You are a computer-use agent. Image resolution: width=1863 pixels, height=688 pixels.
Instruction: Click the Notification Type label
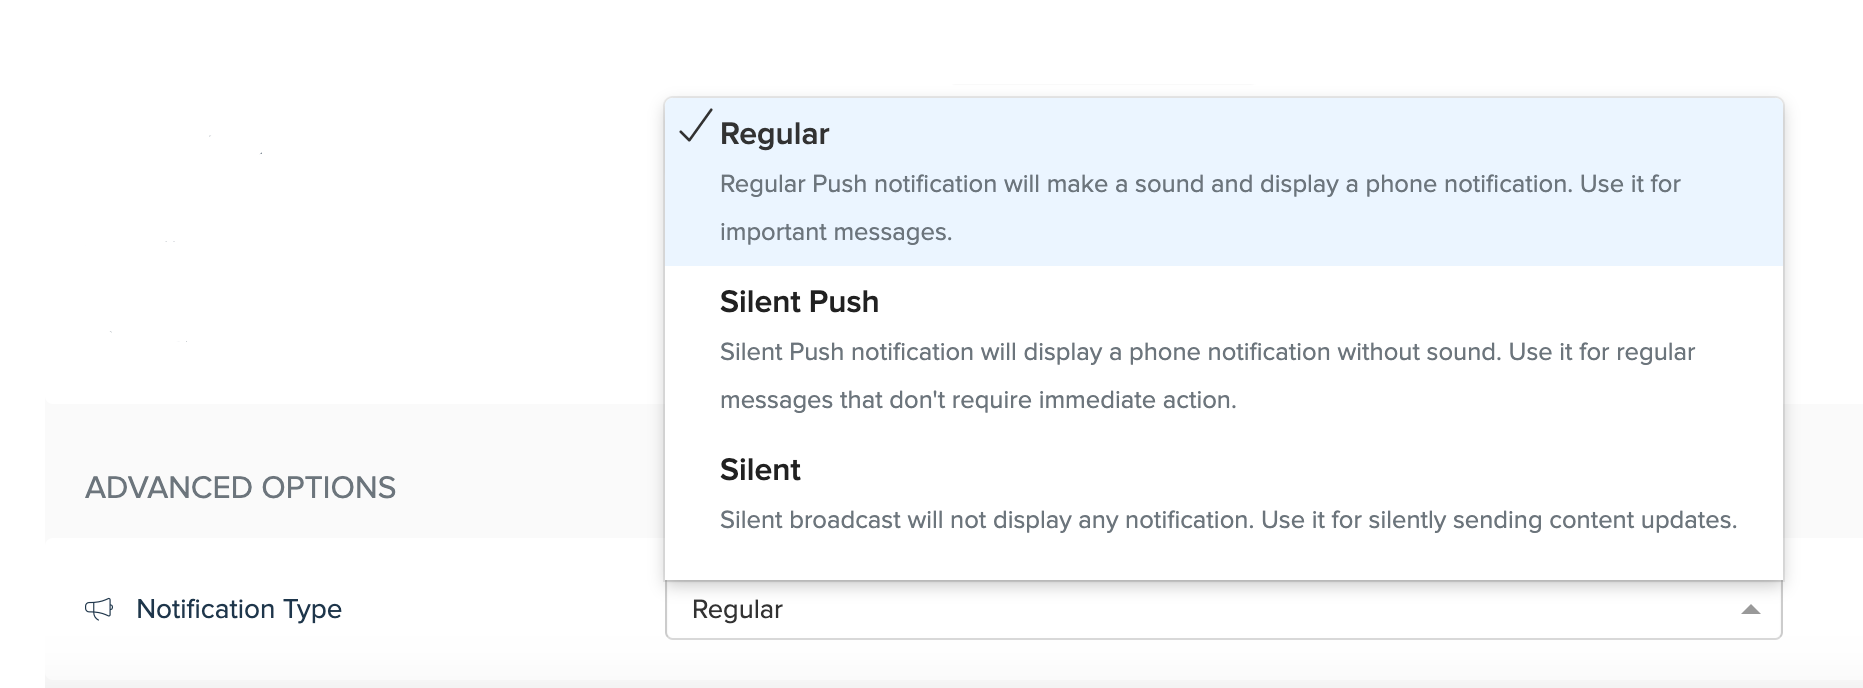(x=239, y=609)
